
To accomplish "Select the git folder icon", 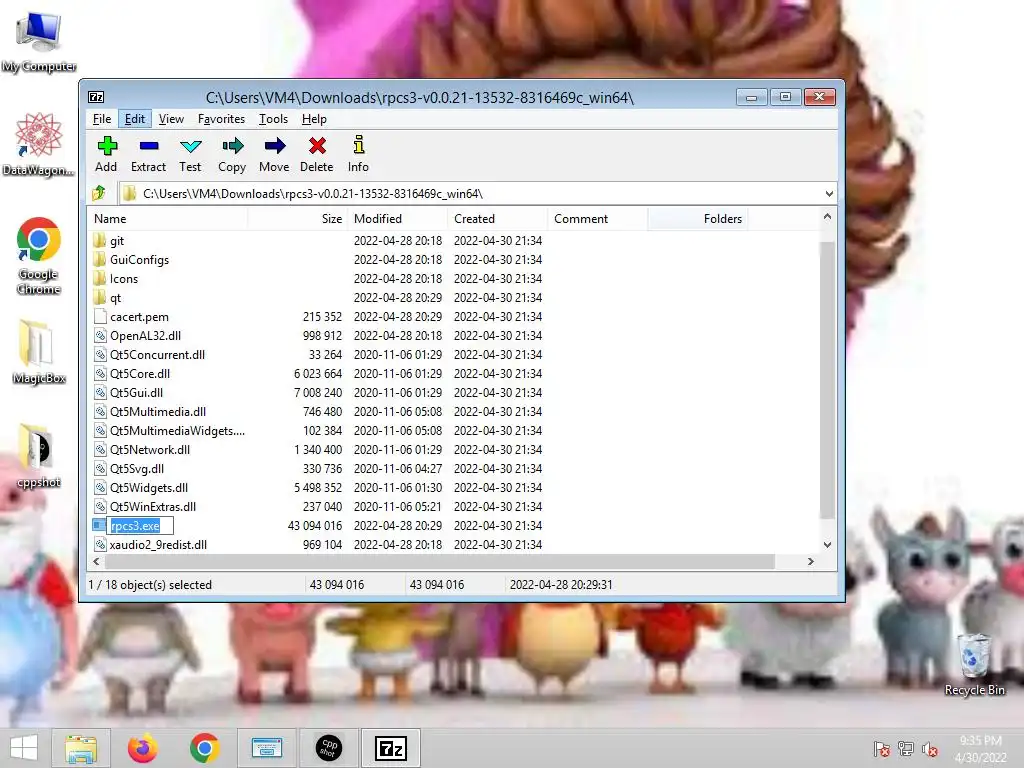I will pyautogui.click(x=99, y=241).
